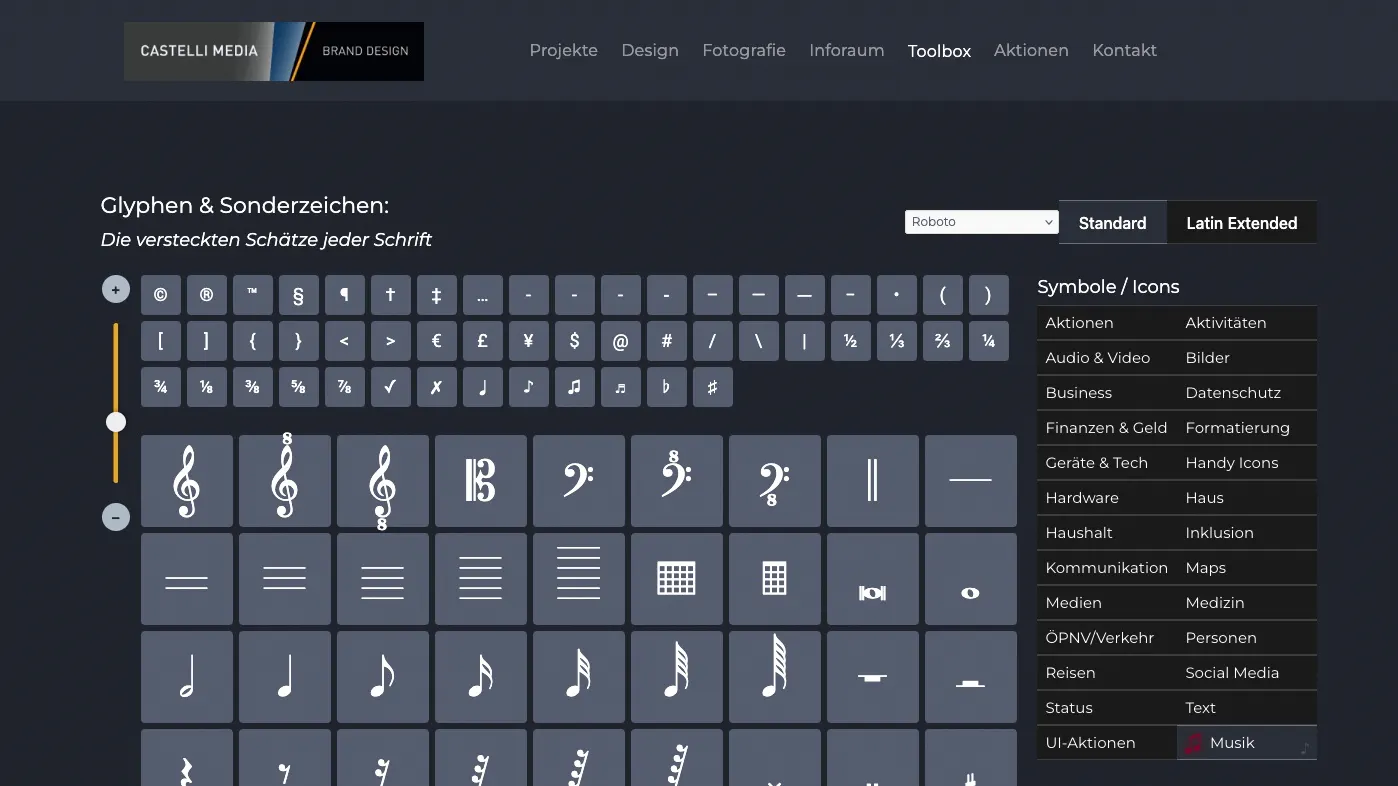Click the Castelli Media logo

274,51
